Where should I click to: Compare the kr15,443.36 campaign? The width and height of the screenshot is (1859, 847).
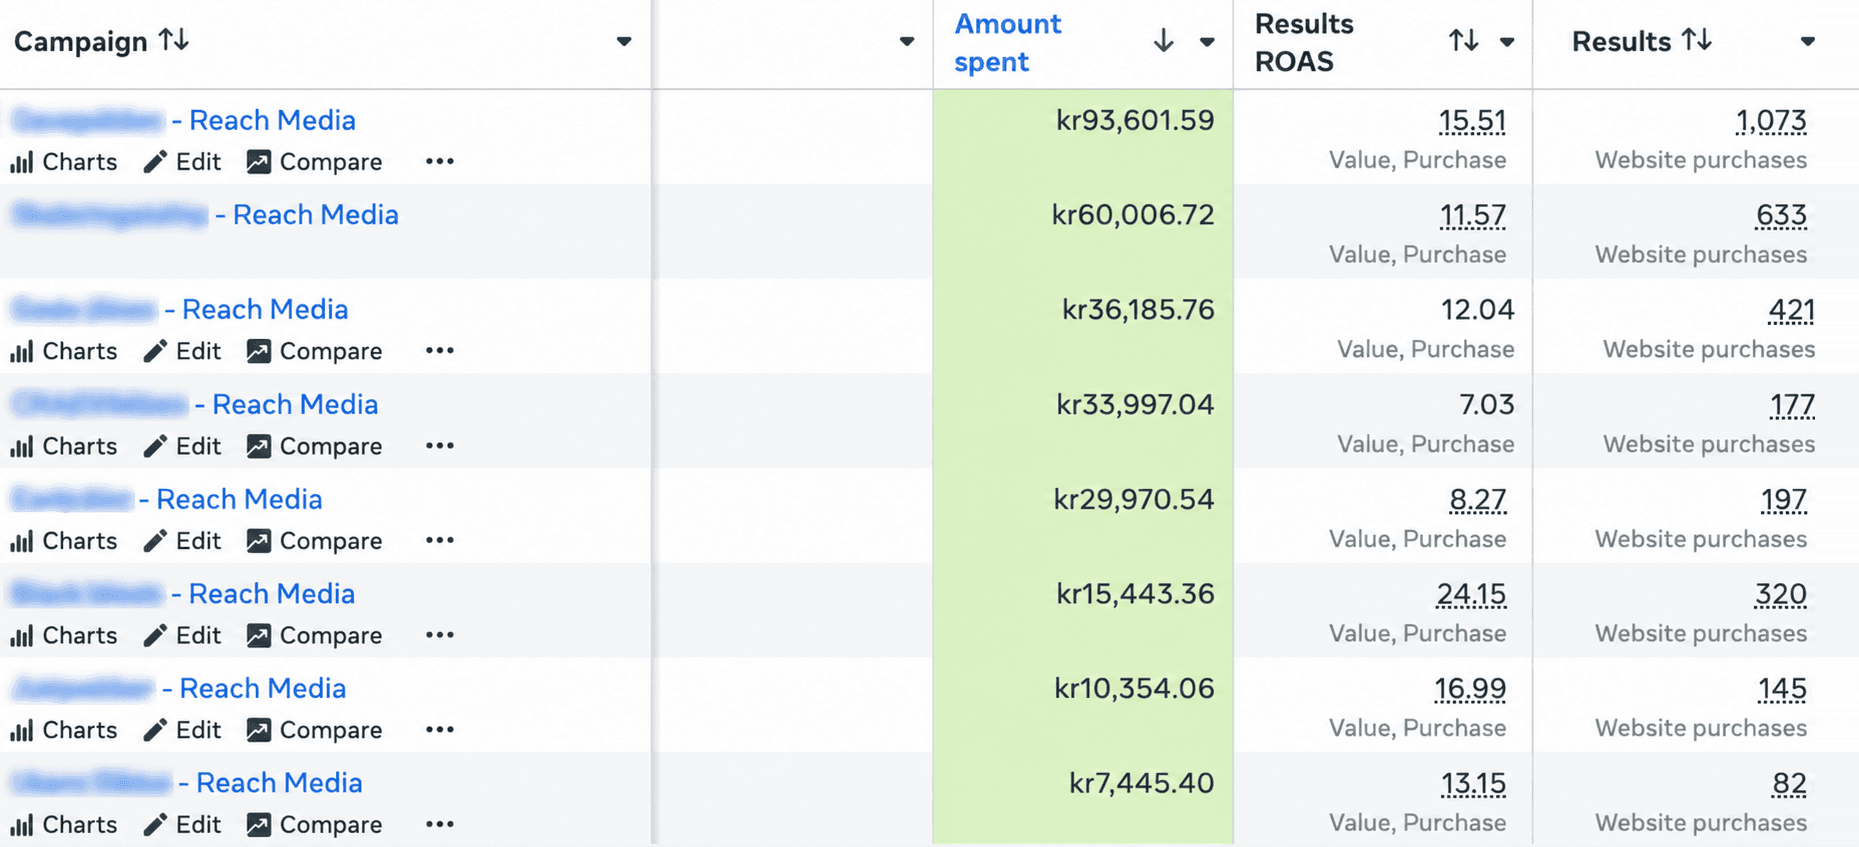pos(315,636)
